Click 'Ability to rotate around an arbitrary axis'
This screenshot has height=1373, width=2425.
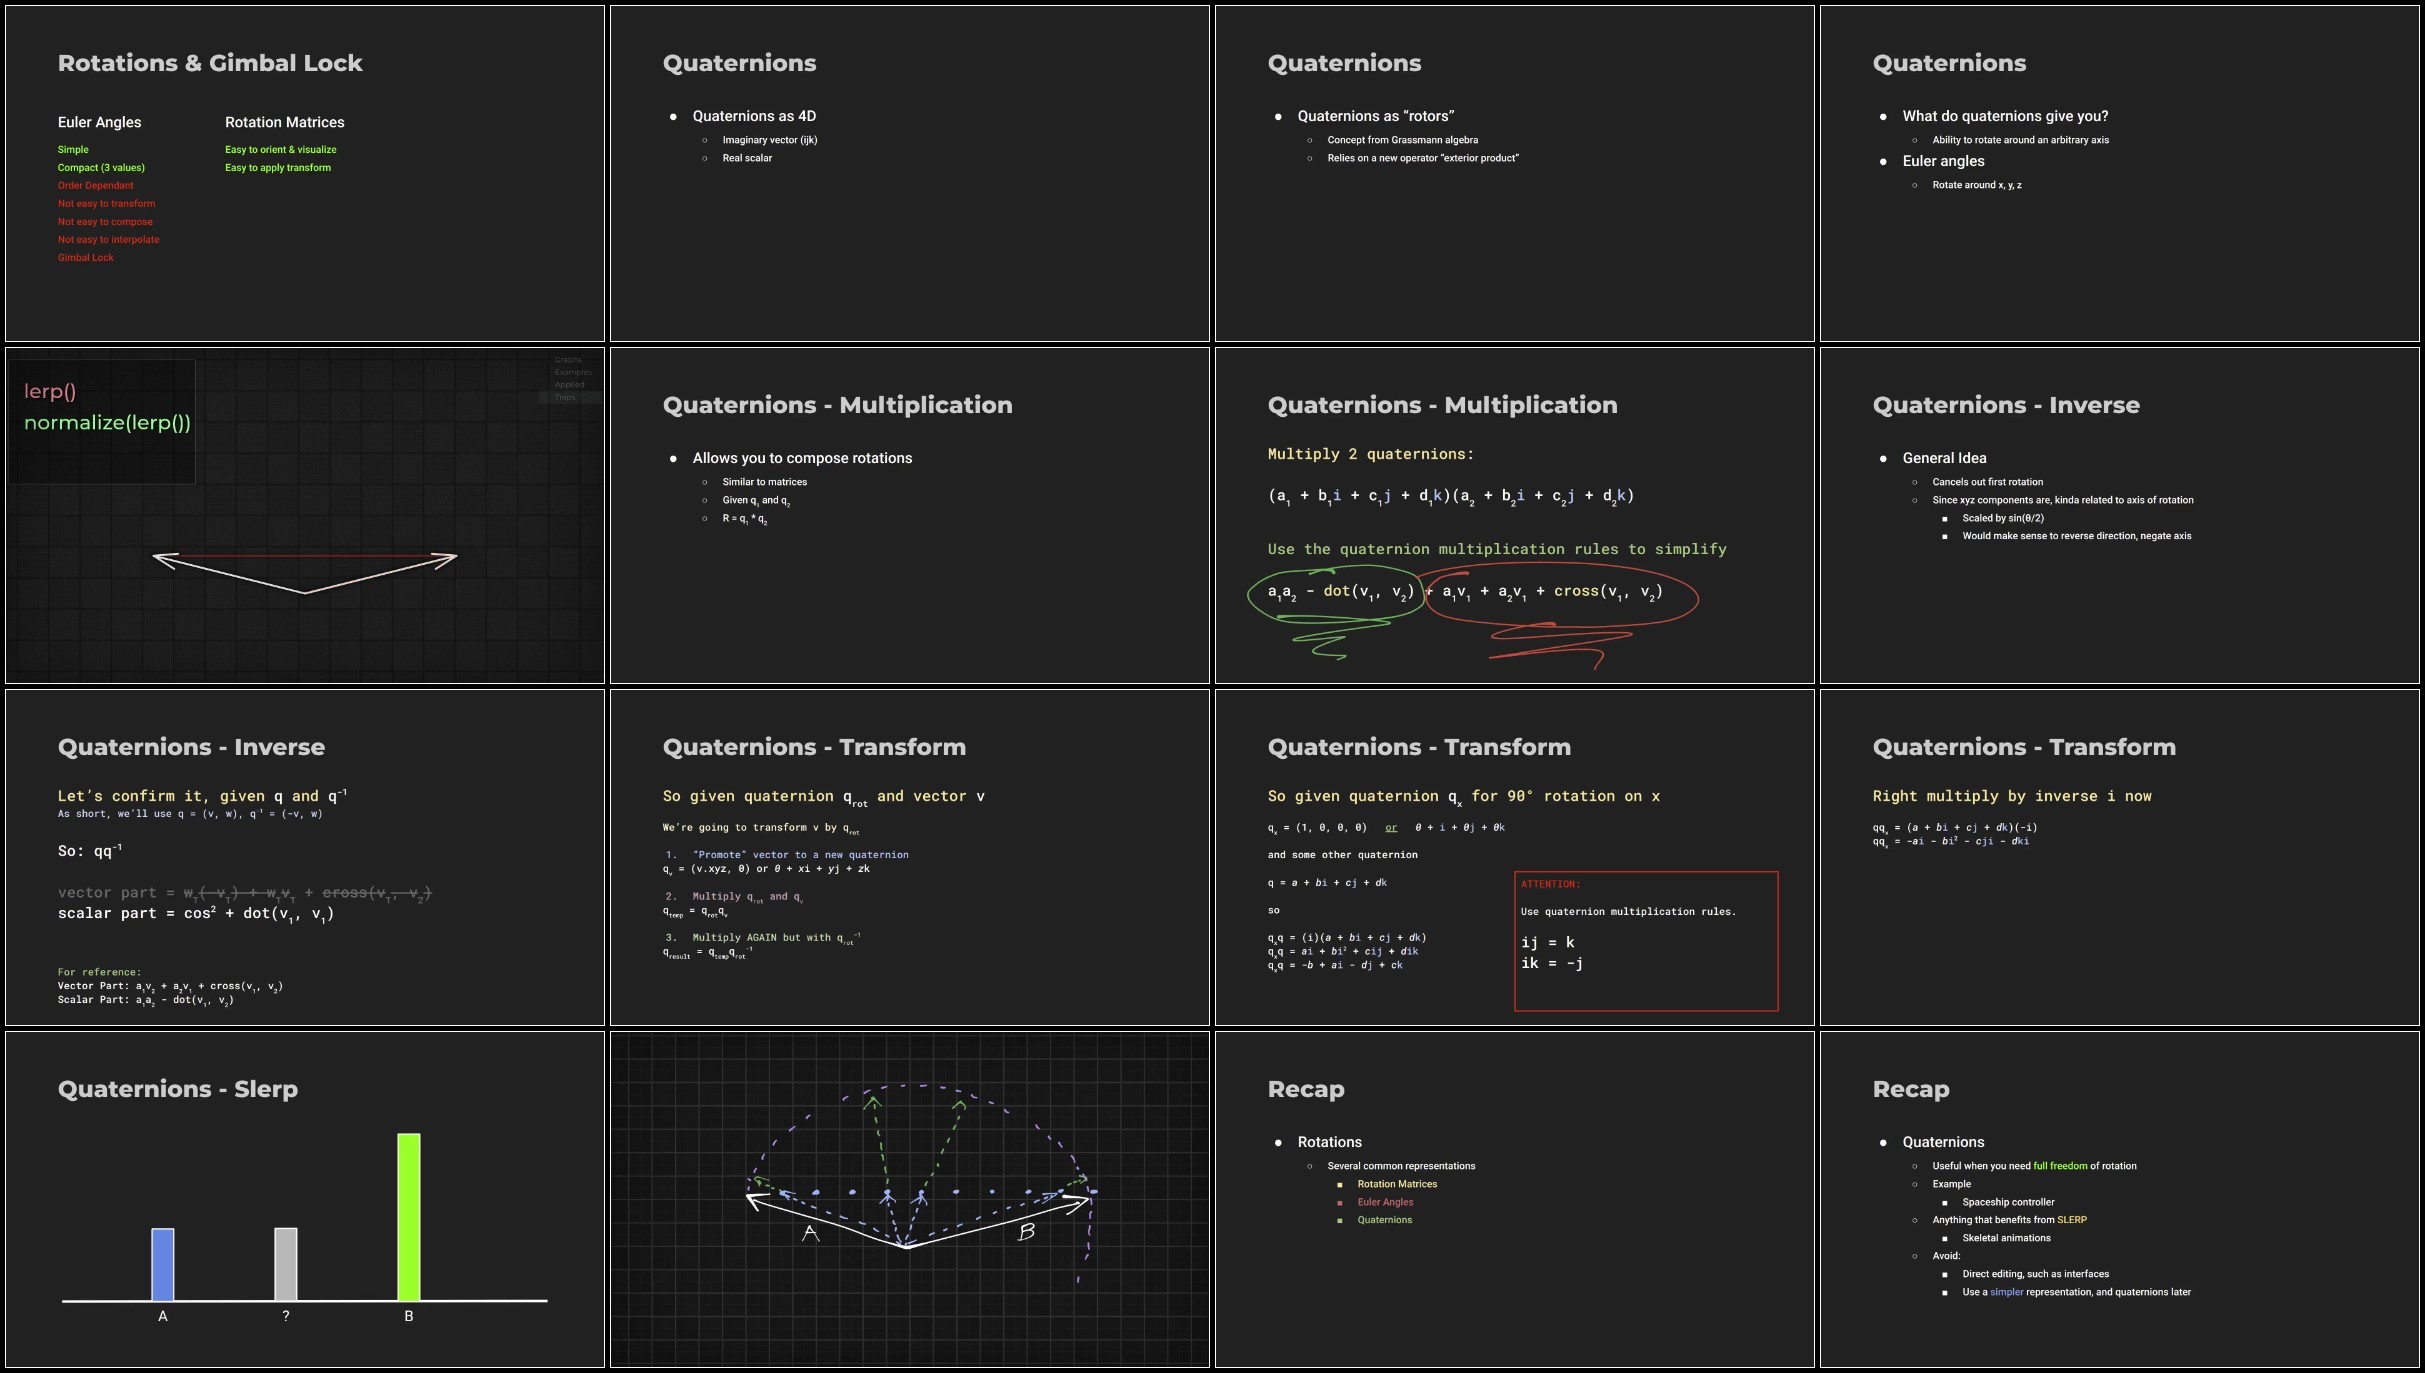point(2020,140)
